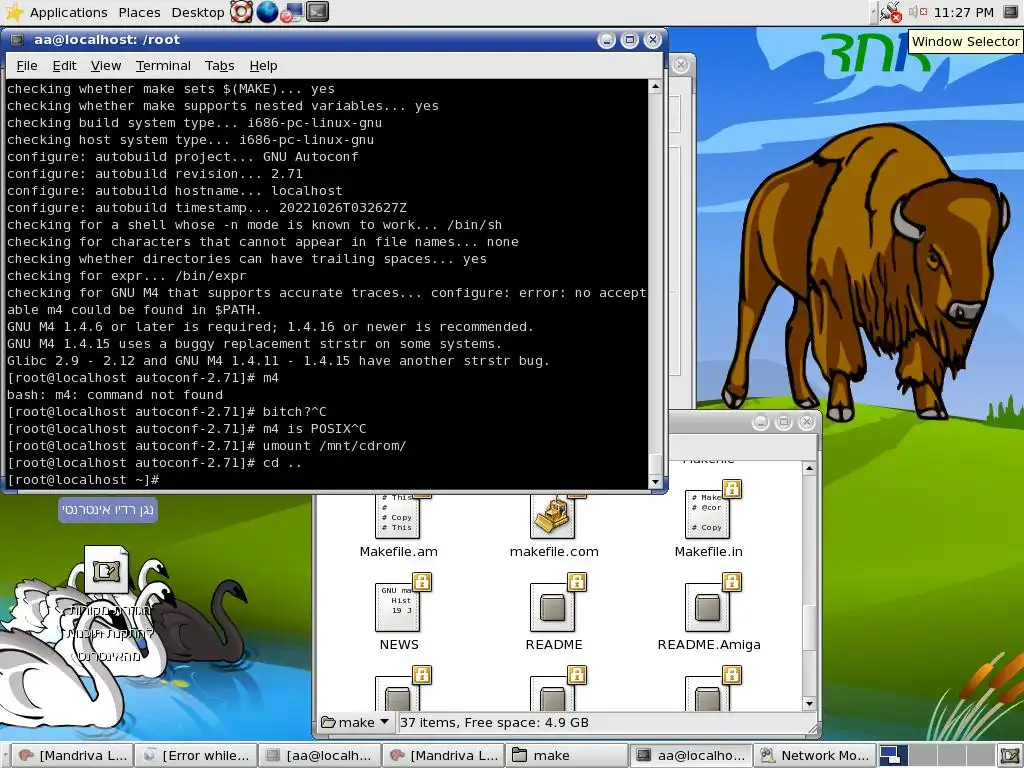Expand the notification area handle arrow
The image size is (1024, 768).
873,12
